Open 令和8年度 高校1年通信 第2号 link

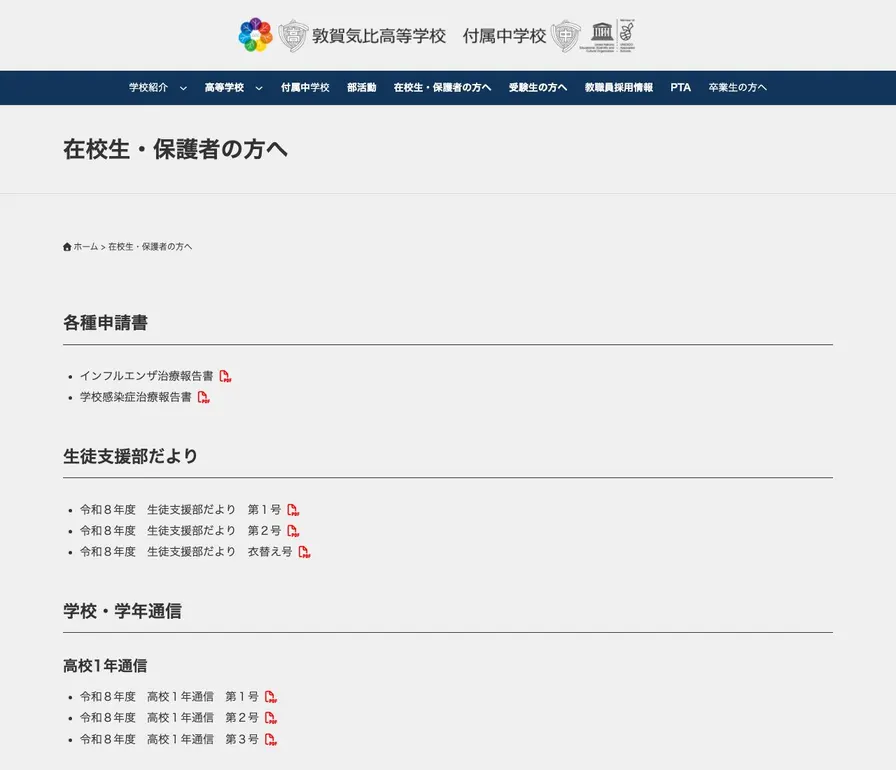(x=169, y=718)
